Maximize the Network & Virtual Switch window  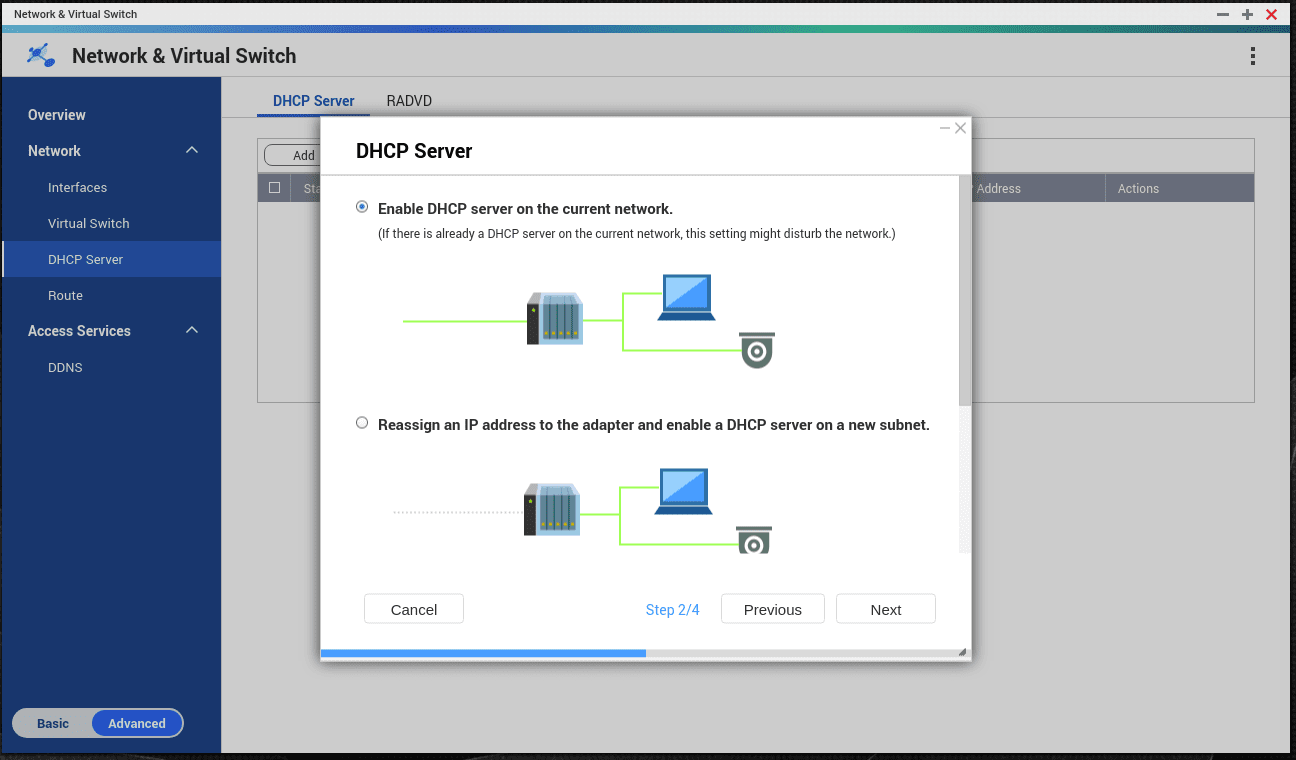coord(1247,15)
